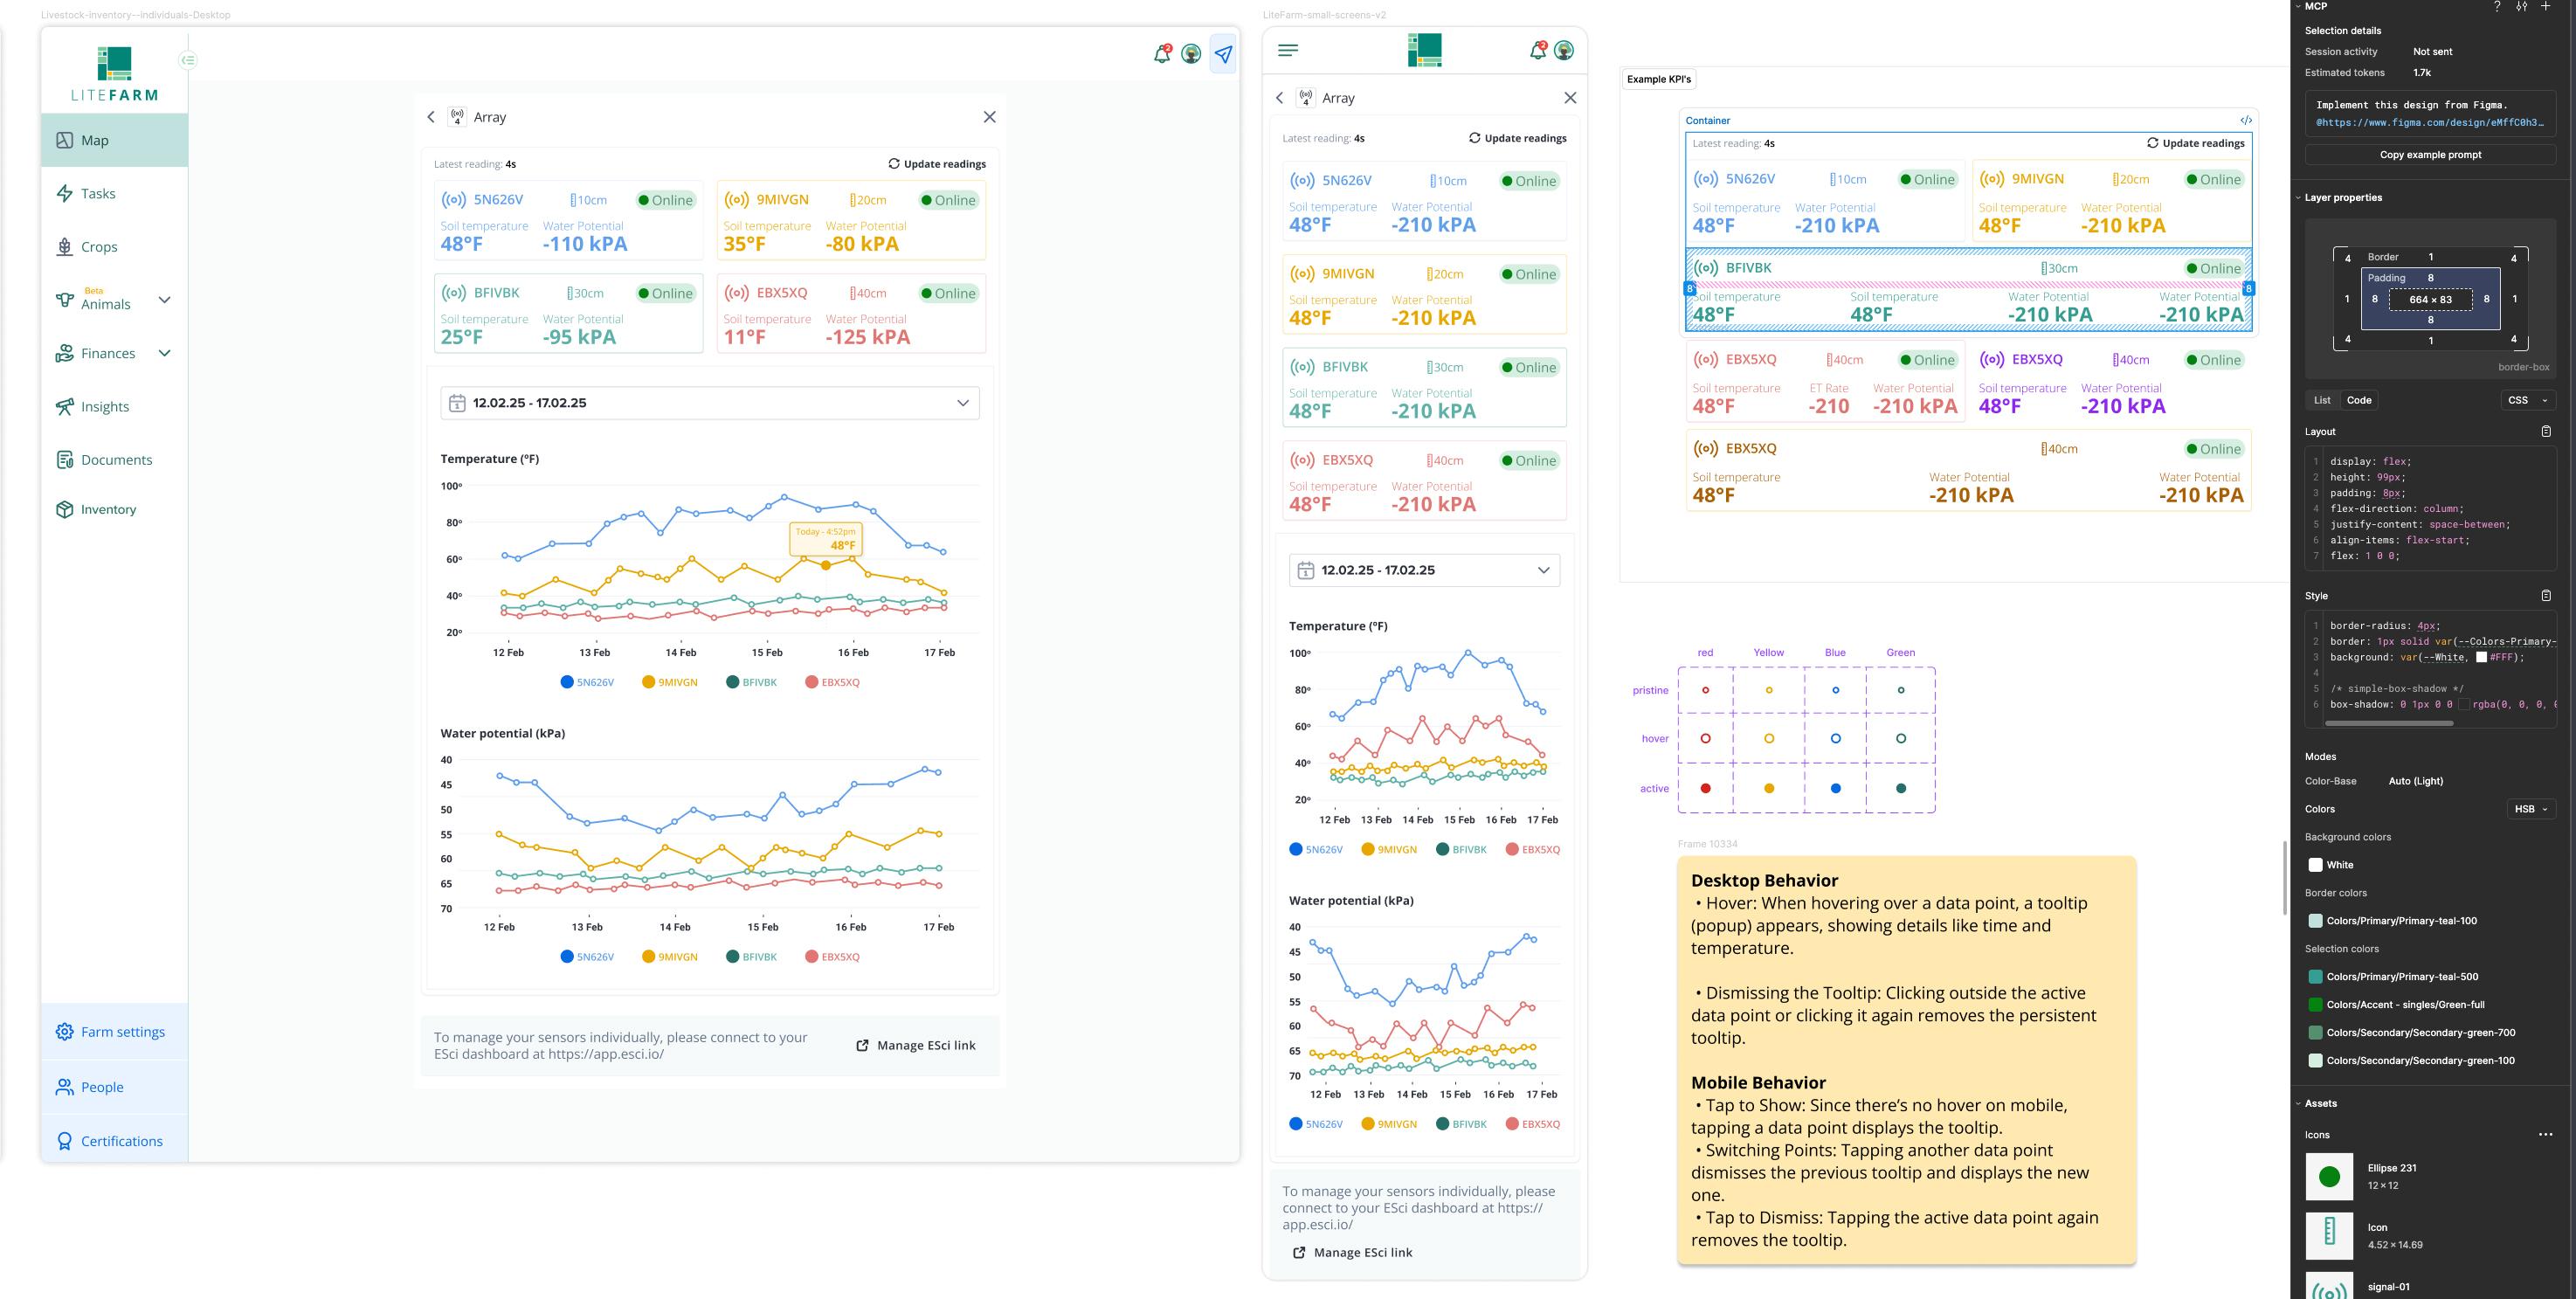Click the plus icon in MCP panel
The height and width of the screenshot is (1299, 2576).
coord(2546,6)
